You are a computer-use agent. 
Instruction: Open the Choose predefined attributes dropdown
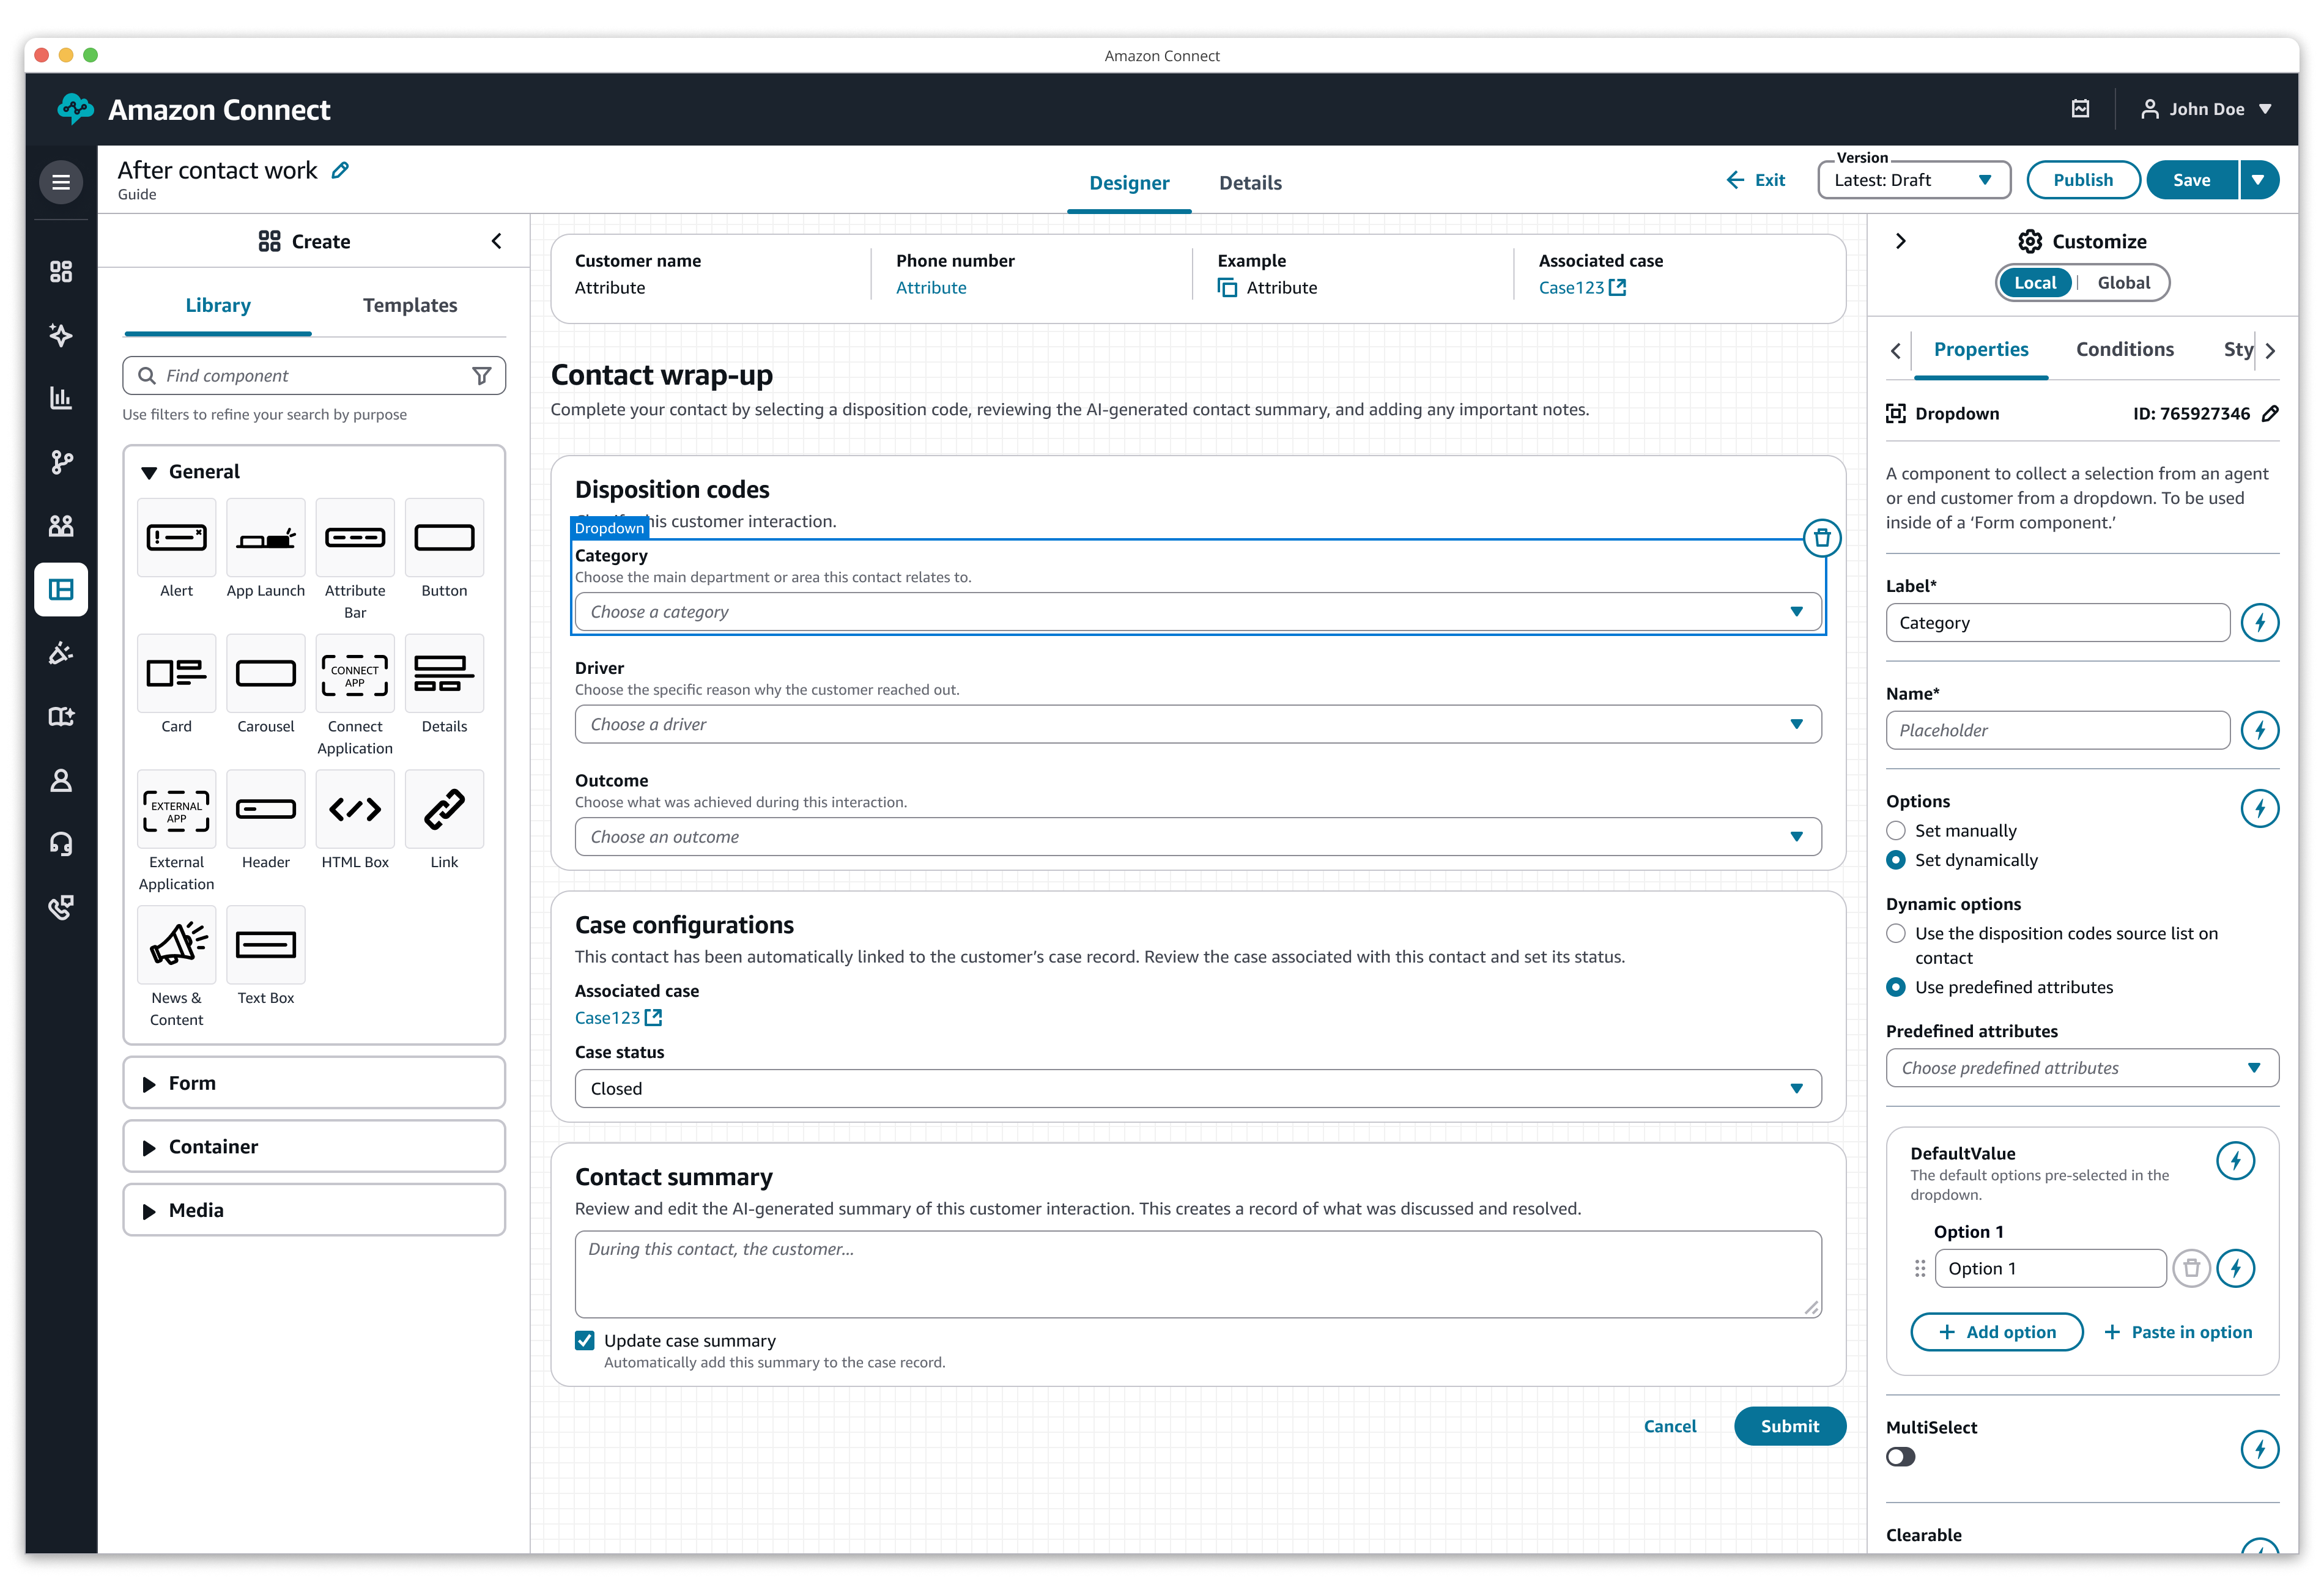(x=2081, y=1068)
